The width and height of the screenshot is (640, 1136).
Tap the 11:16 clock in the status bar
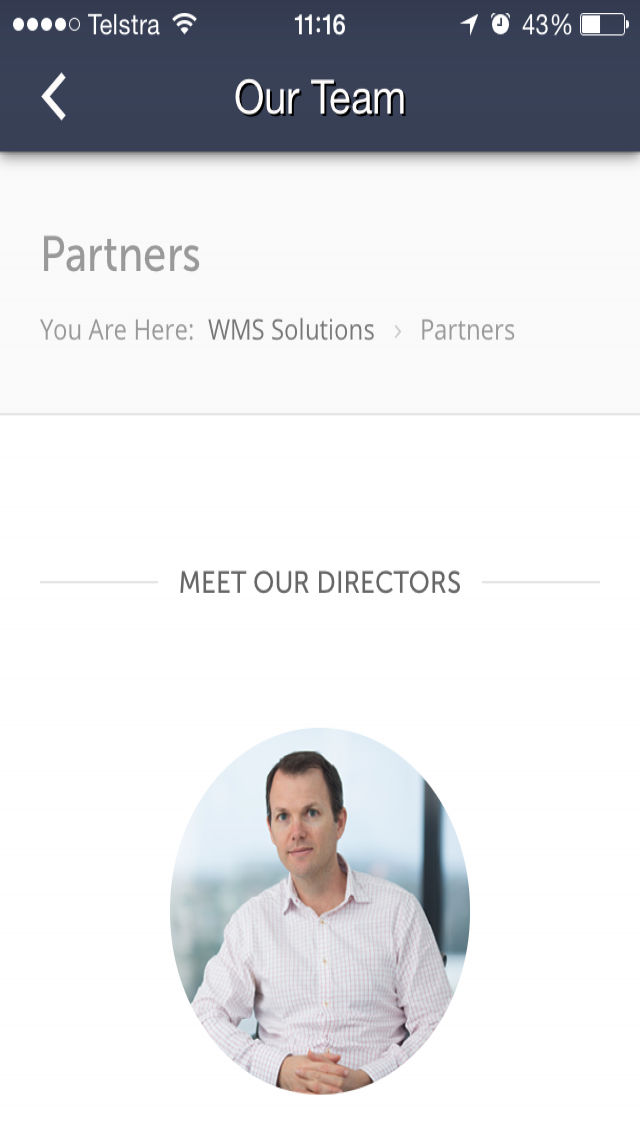pyautogui.click(x=320, y=25)
